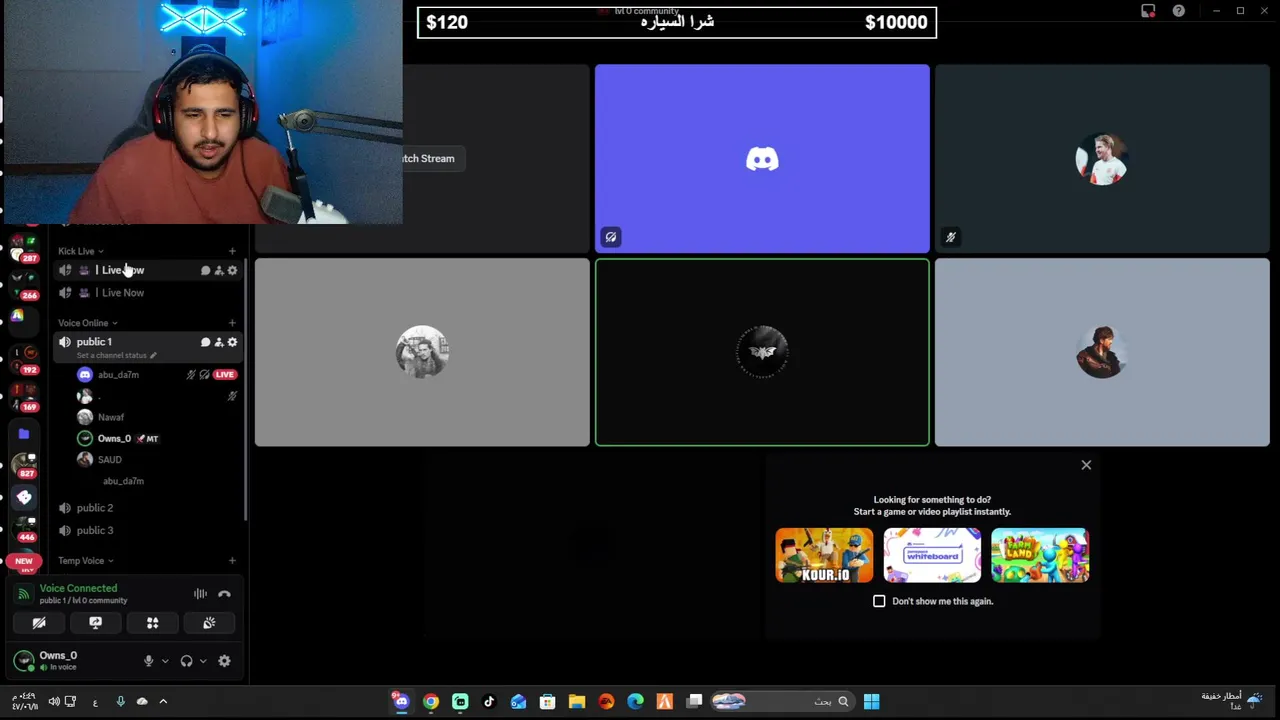Toggle deafen with the headphones icon
Image resolution: width=1280 pixels, height=720 pixels.
tap(186, 661)
